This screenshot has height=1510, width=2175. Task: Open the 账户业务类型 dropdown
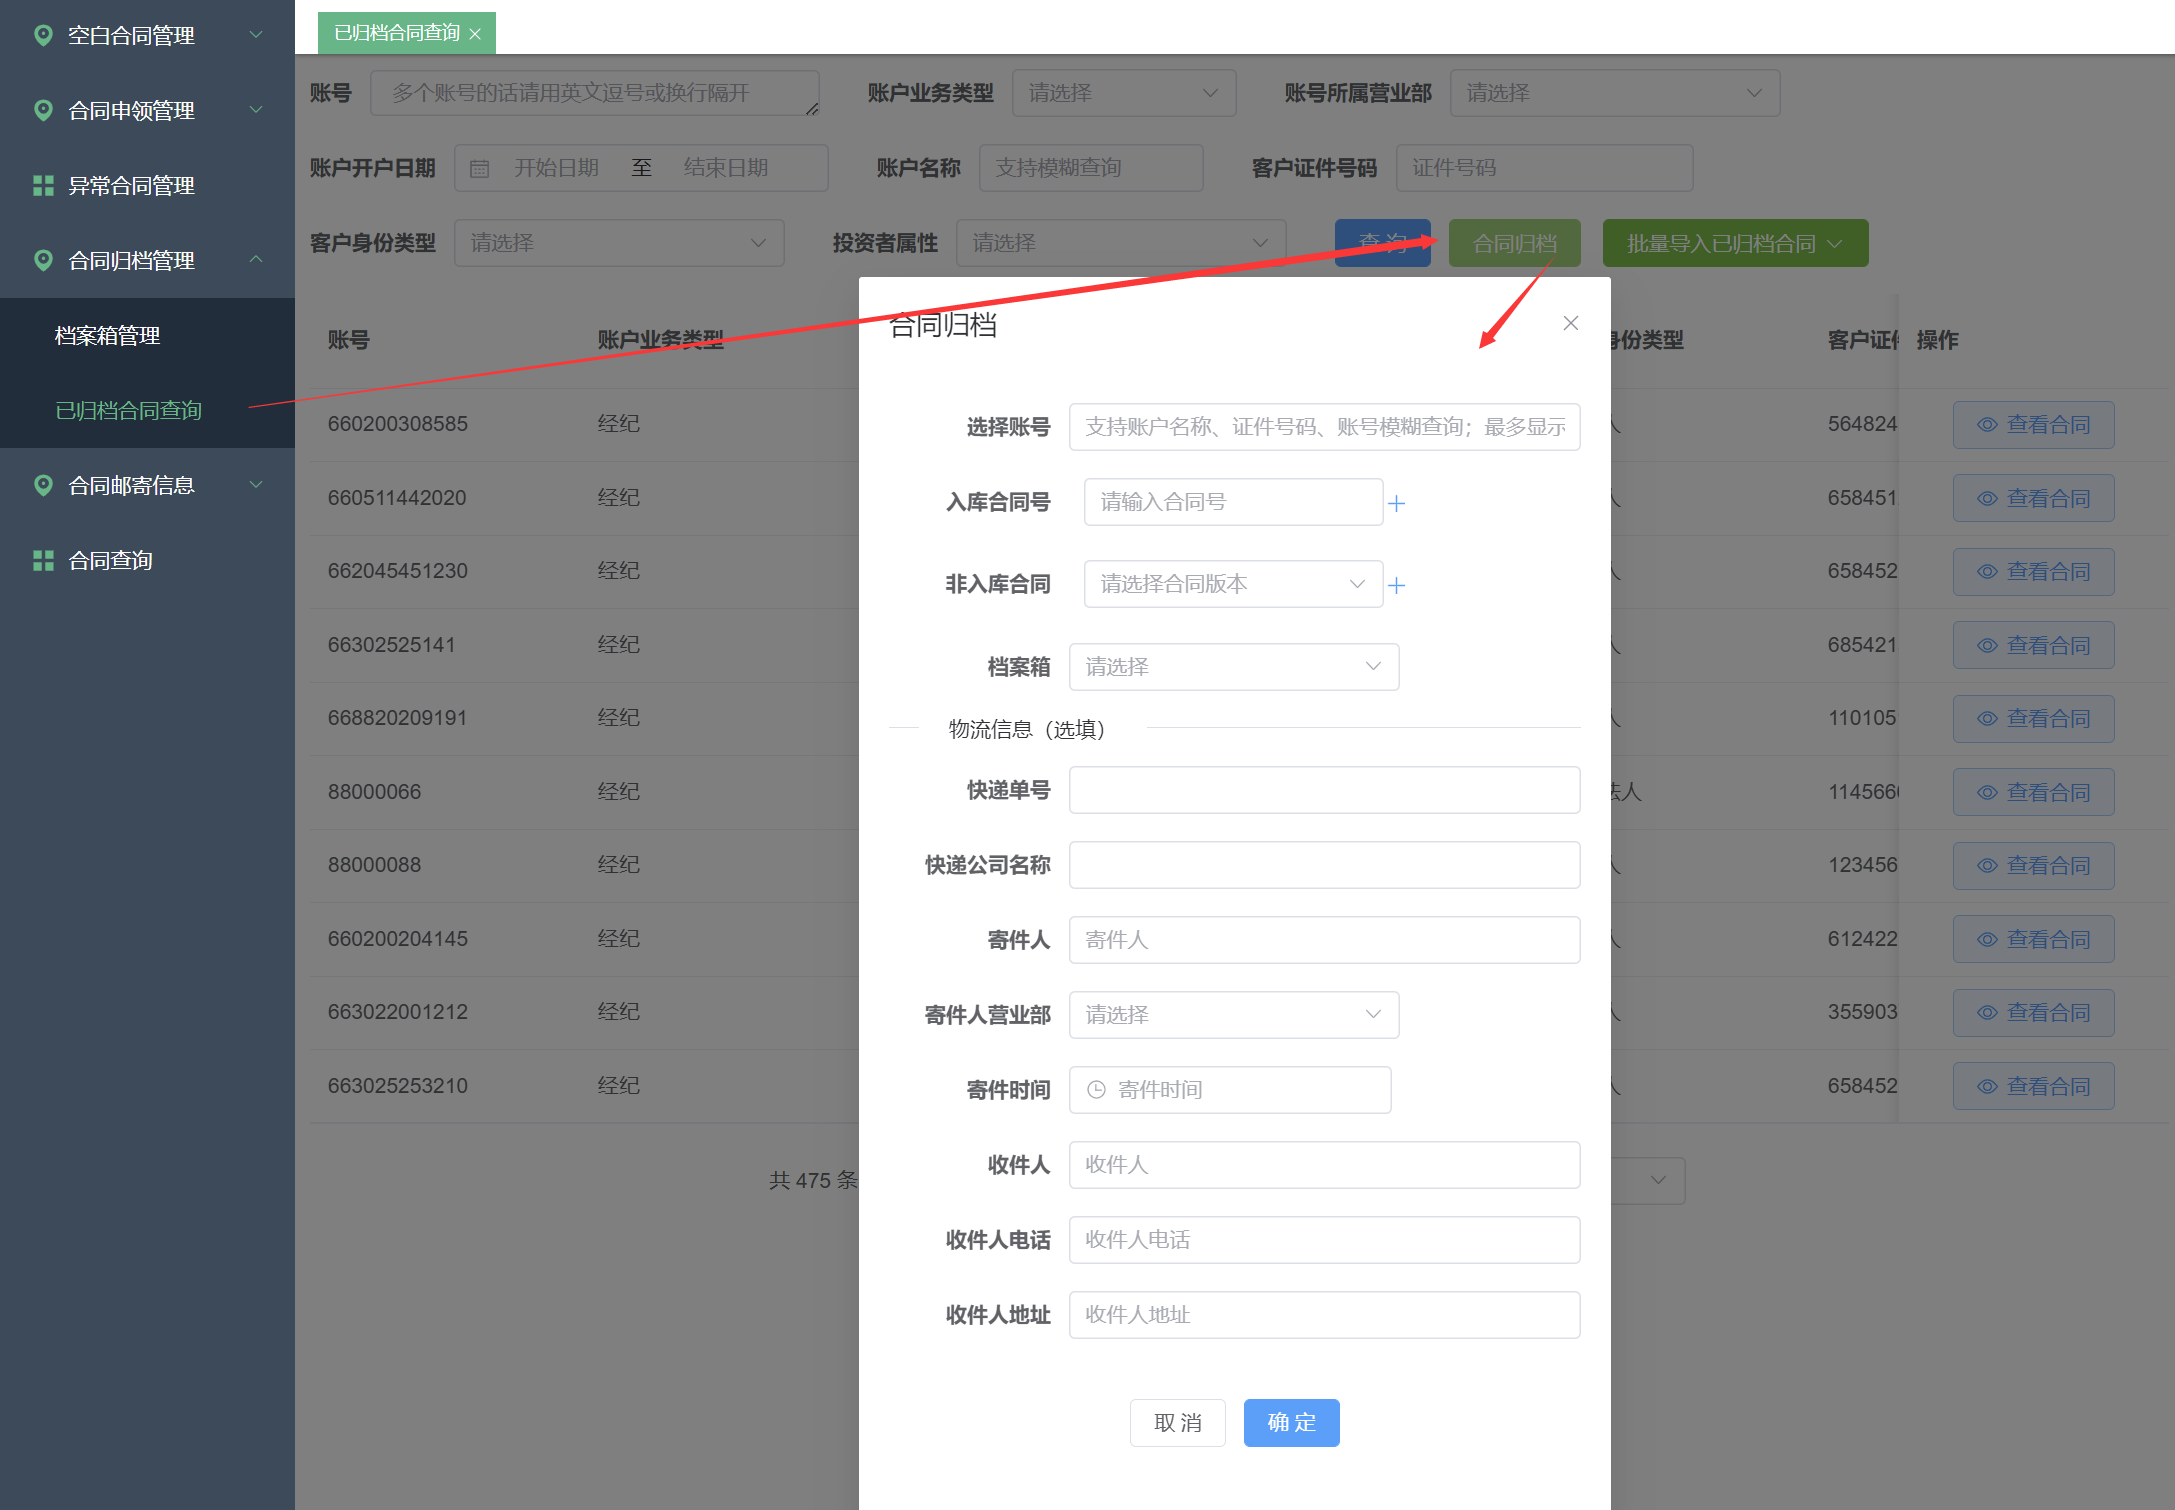pos(1124,93)
